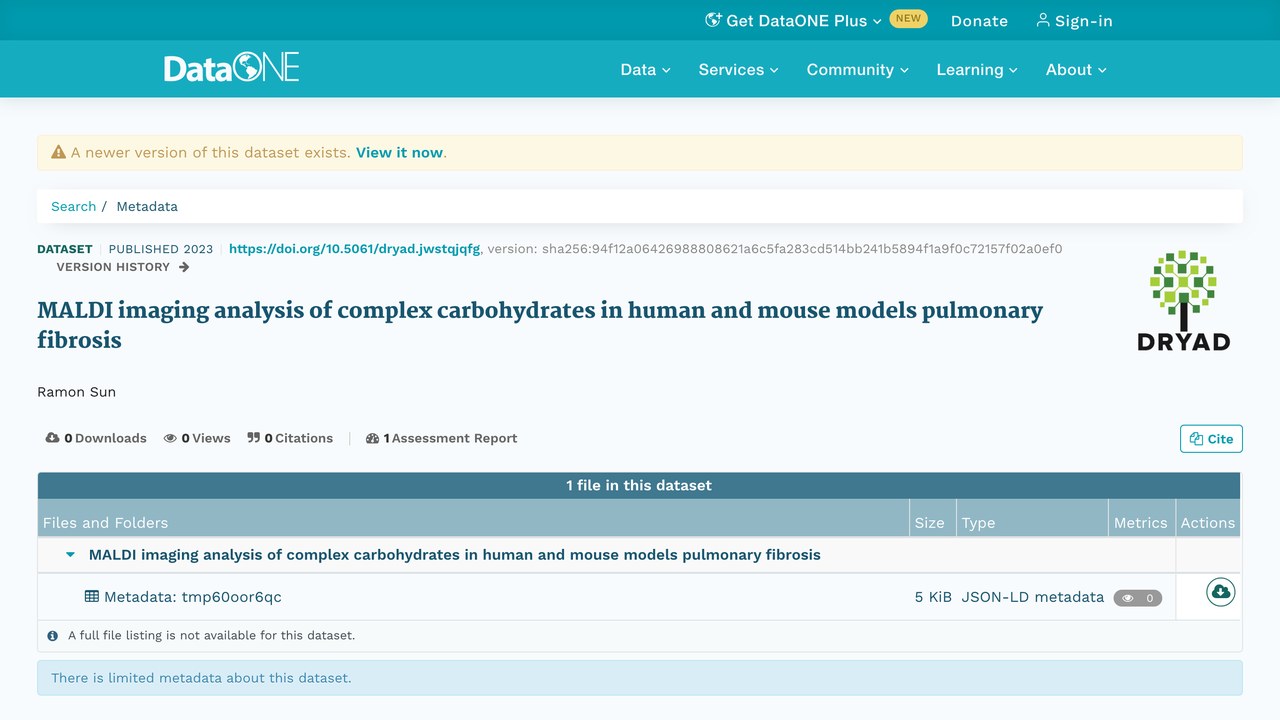Click JSON-LD metadata type cell

1032,597
